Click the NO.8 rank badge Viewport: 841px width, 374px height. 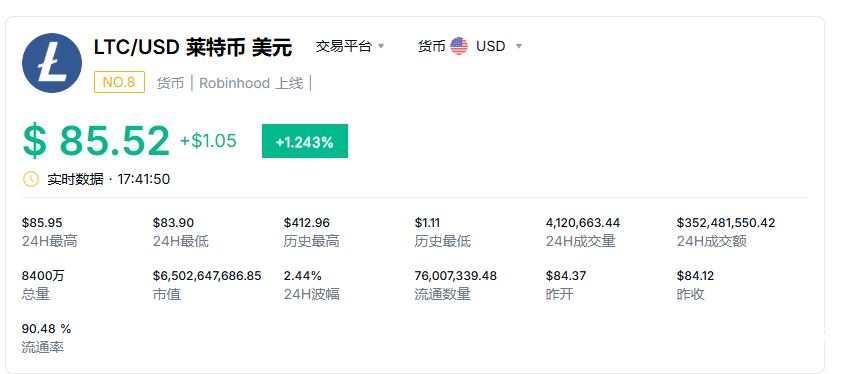point(119,82)
